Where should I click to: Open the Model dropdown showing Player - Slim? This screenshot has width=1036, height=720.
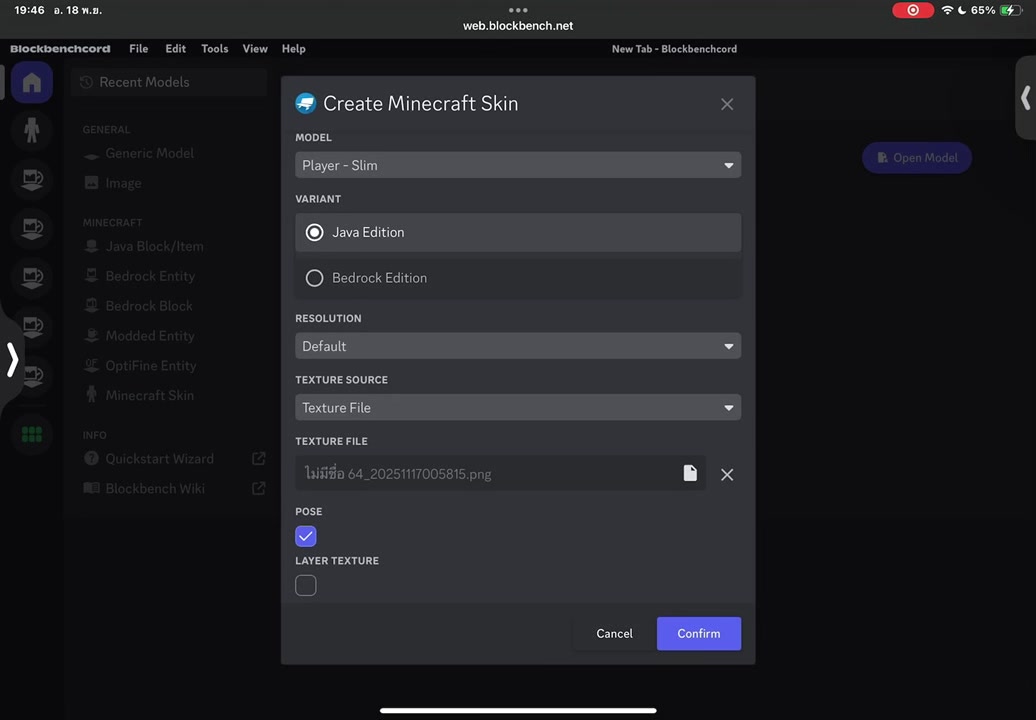518,165
